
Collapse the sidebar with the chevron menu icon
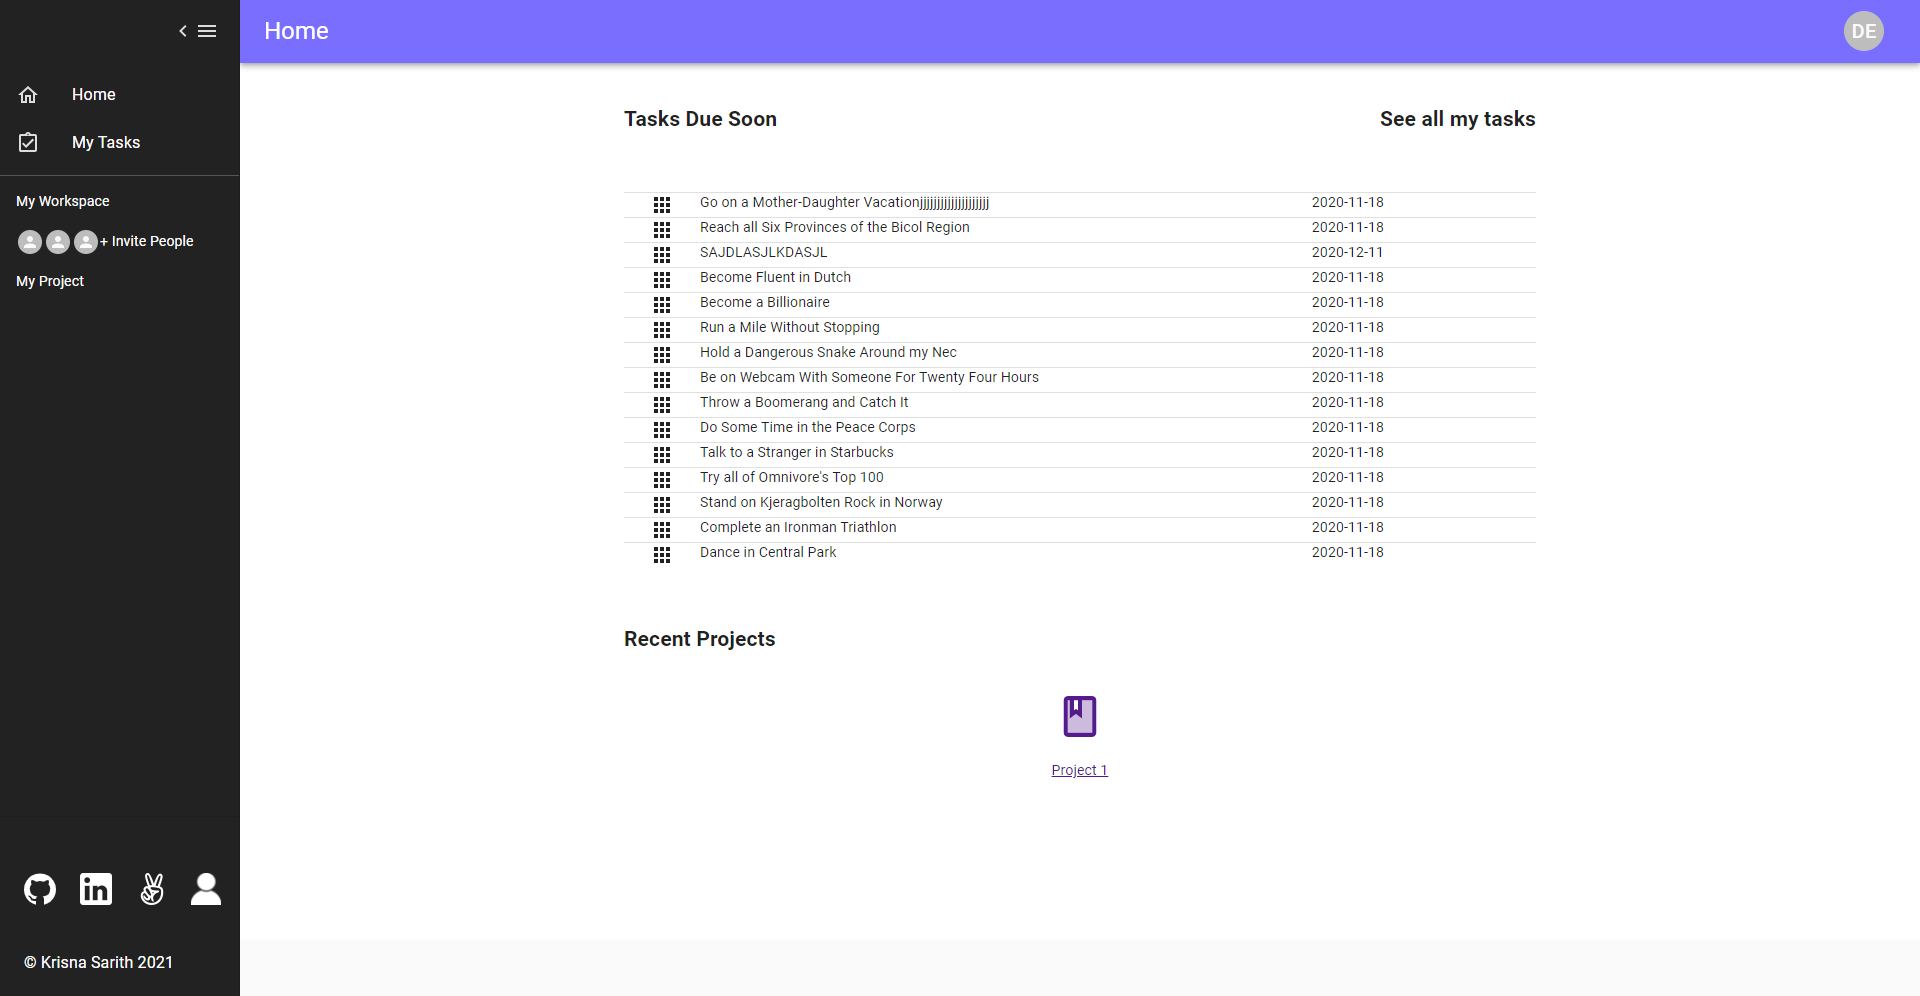click(x=197, y=31)
